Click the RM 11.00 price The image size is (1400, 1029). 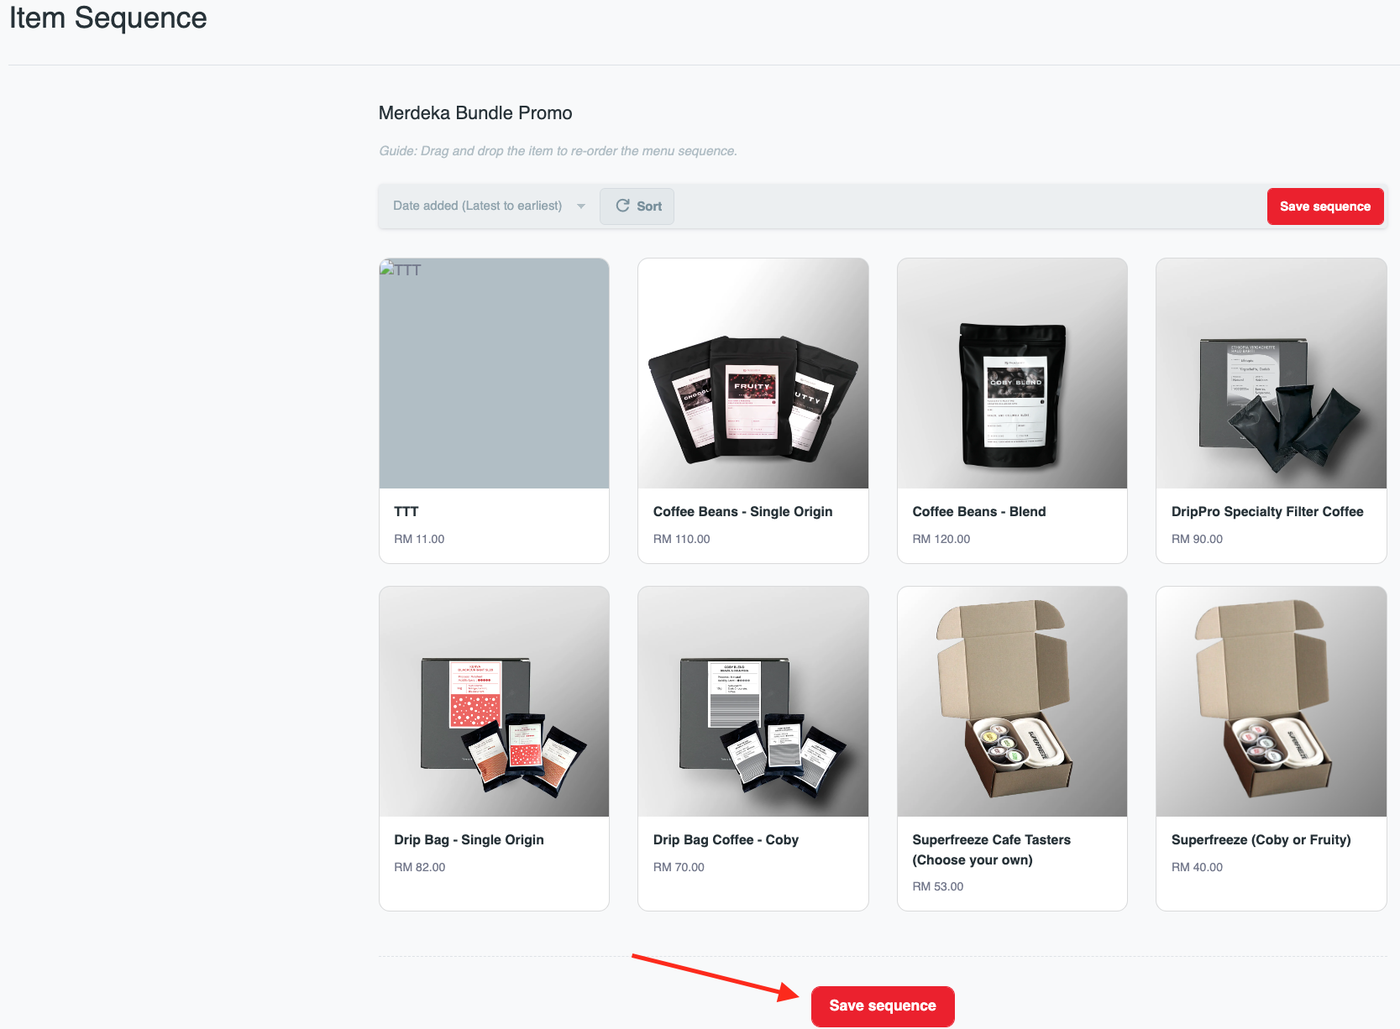[419, 539]
